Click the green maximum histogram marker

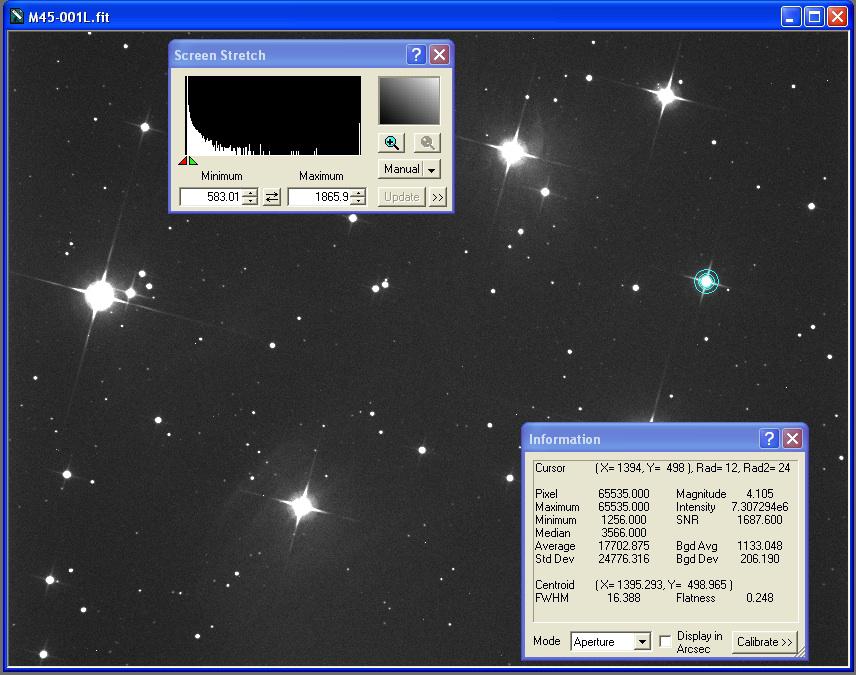tap(192, 160)
